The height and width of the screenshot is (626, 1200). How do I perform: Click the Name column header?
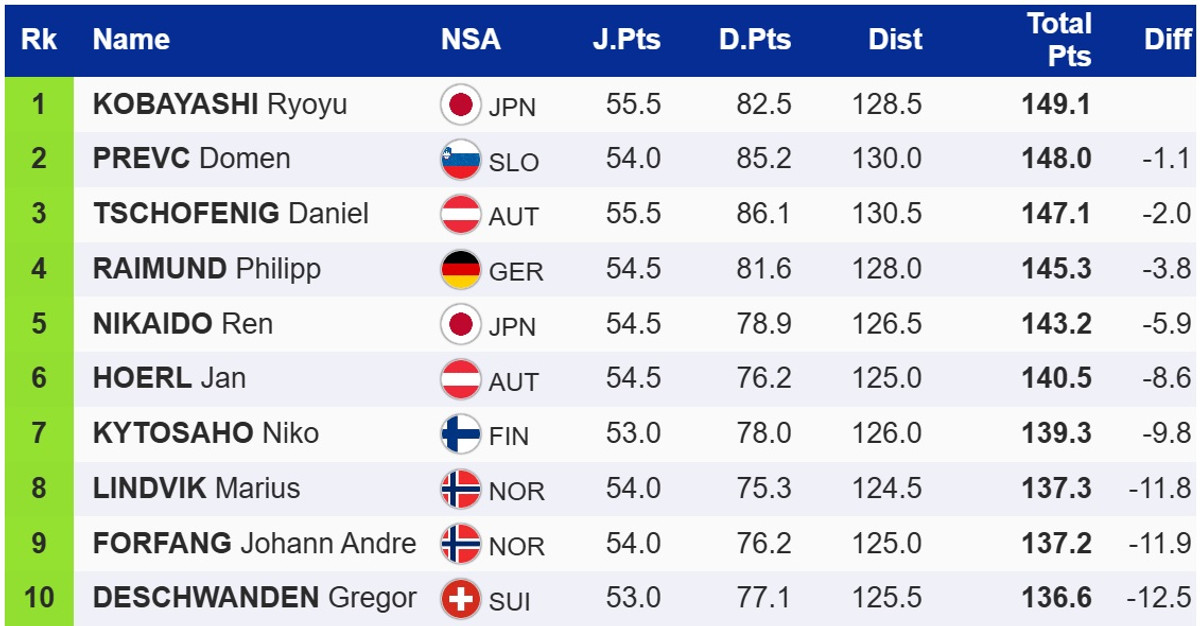131,40
